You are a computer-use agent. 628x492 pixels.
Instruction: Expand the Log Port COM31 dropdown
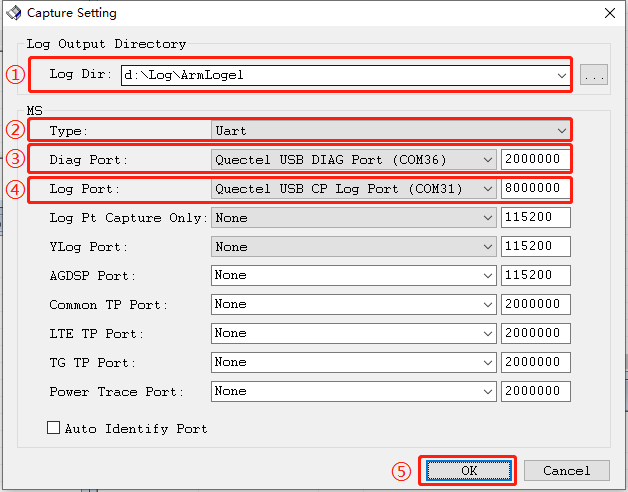[487, 189]
